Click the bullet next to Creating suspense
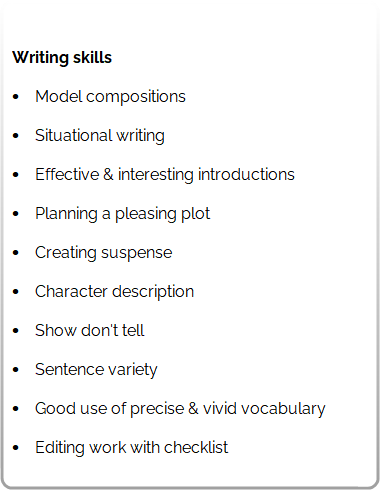Image resolution: width=380 pixels, height=490 pixels. pos(16,253)
